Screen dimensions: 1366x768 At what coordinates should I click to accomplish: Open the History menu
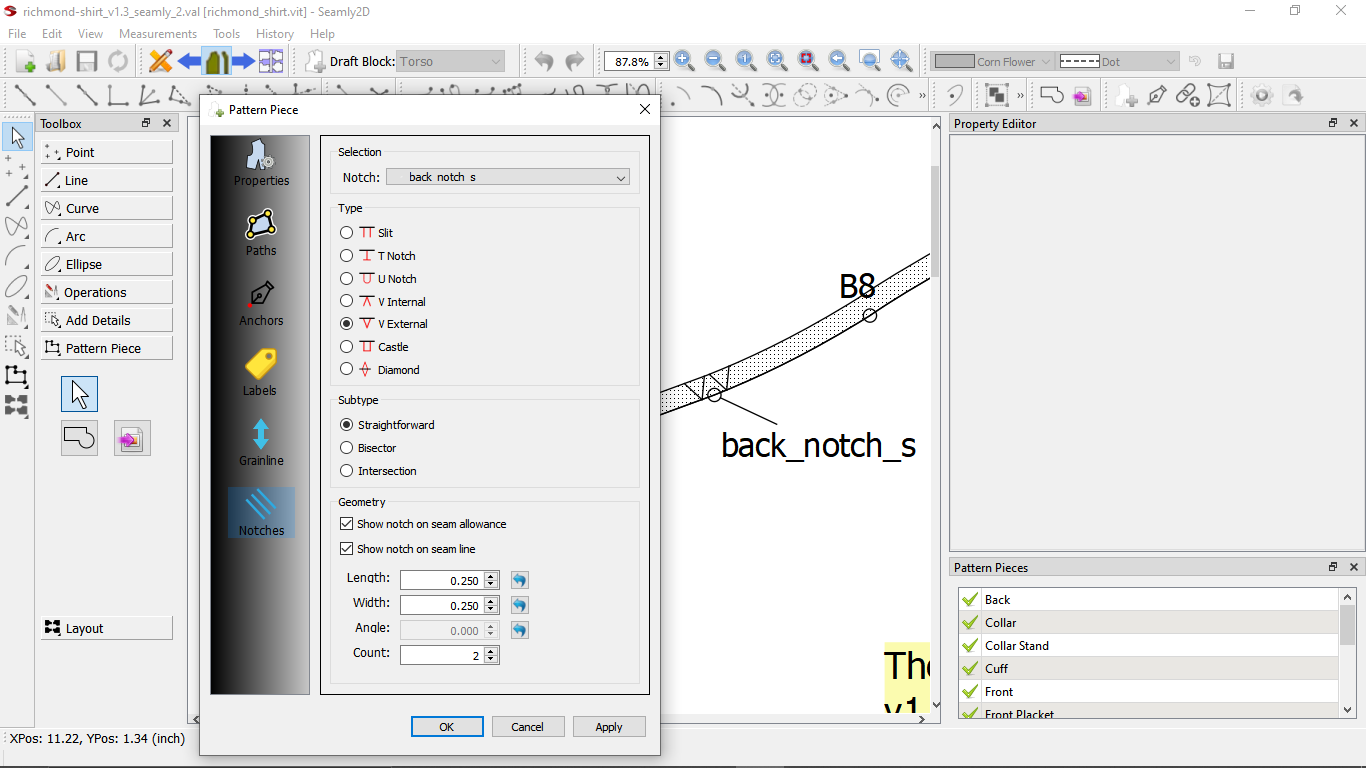click(274, 34)
